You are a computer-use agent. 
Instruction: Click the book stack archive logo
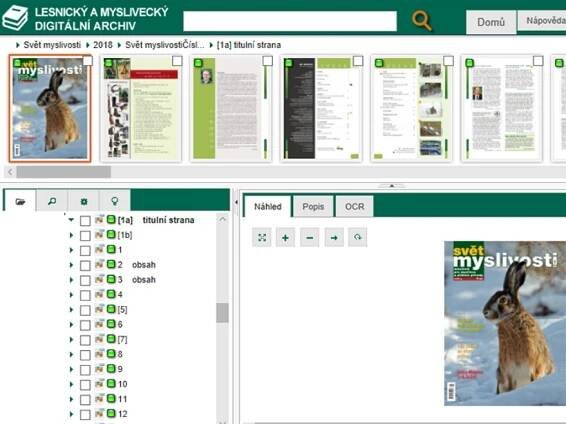[14, 18]
